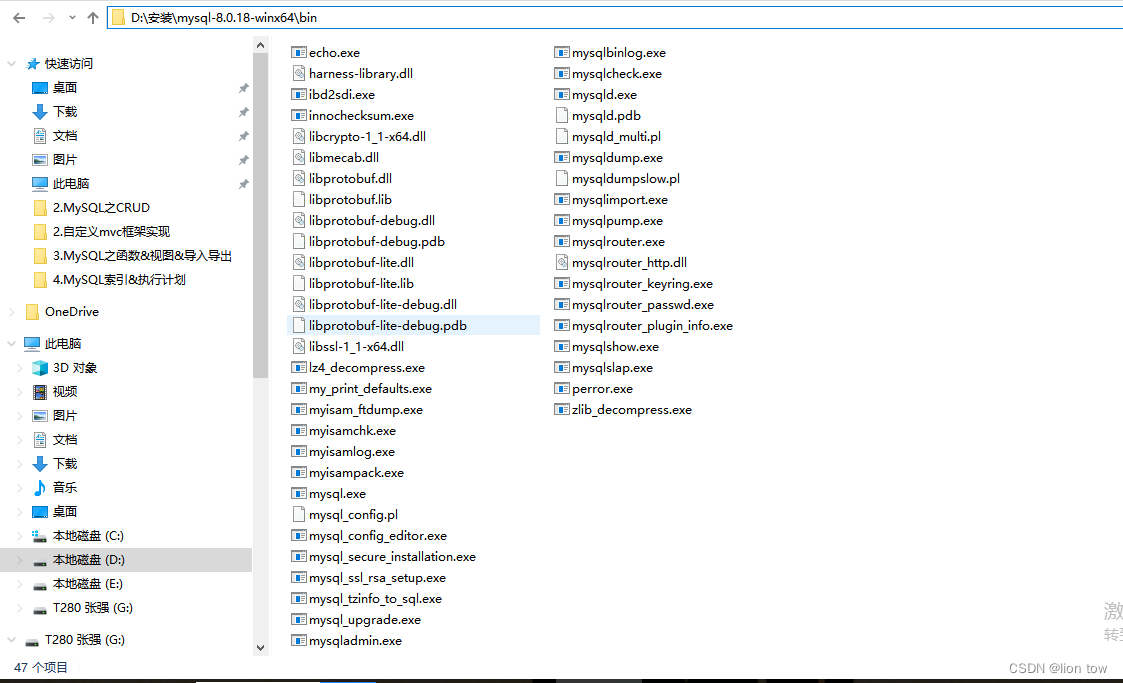Viewport: 1123px width, 683px height.
Task: Select echo.exe file
Action: [x=334, y=52]
